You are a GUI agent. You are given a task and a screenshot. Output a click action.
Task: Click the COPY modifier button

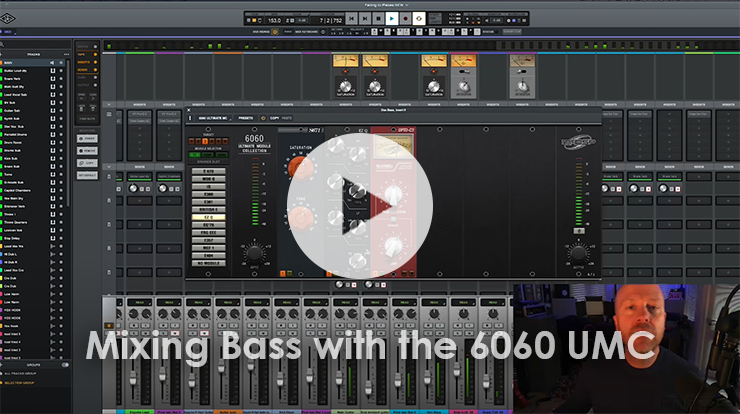[x=87, y=163]
